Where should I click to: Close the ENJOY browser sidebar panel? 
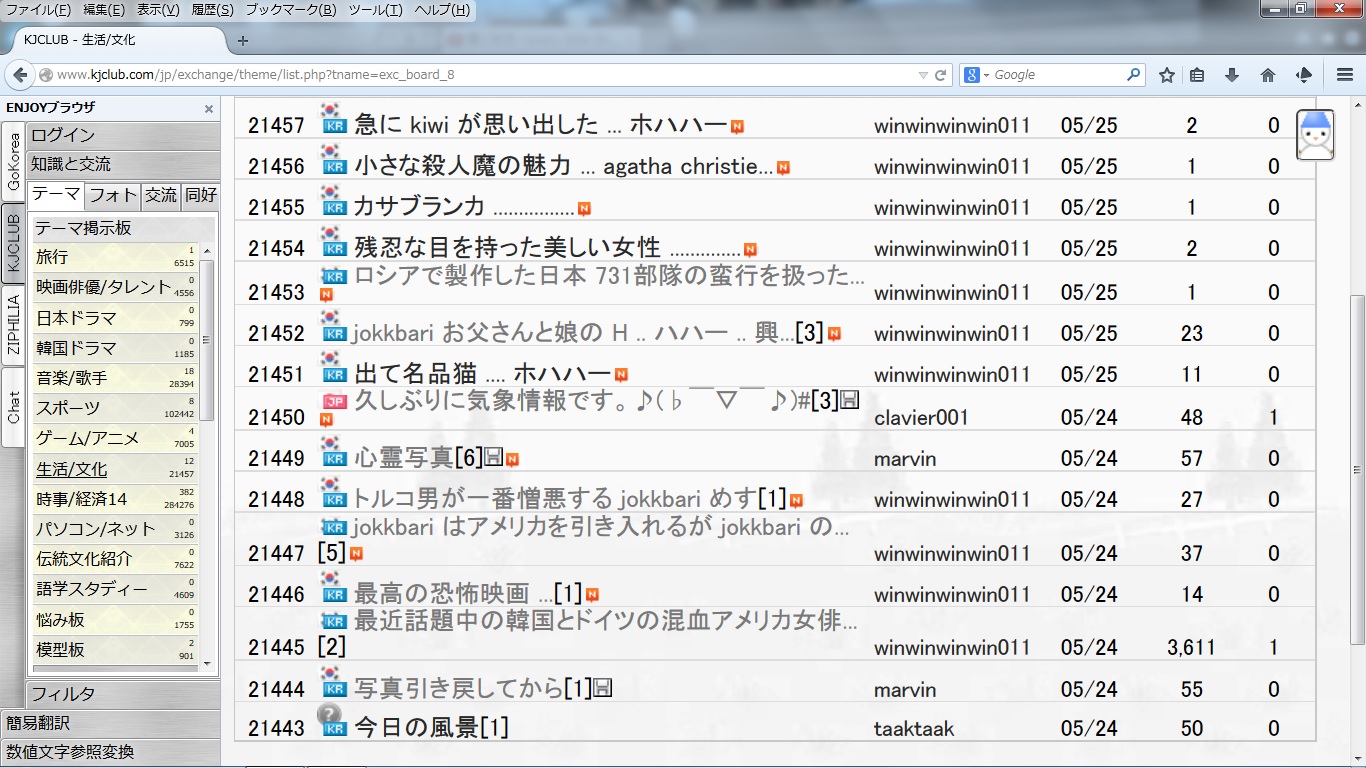click(x=209, y=109)
